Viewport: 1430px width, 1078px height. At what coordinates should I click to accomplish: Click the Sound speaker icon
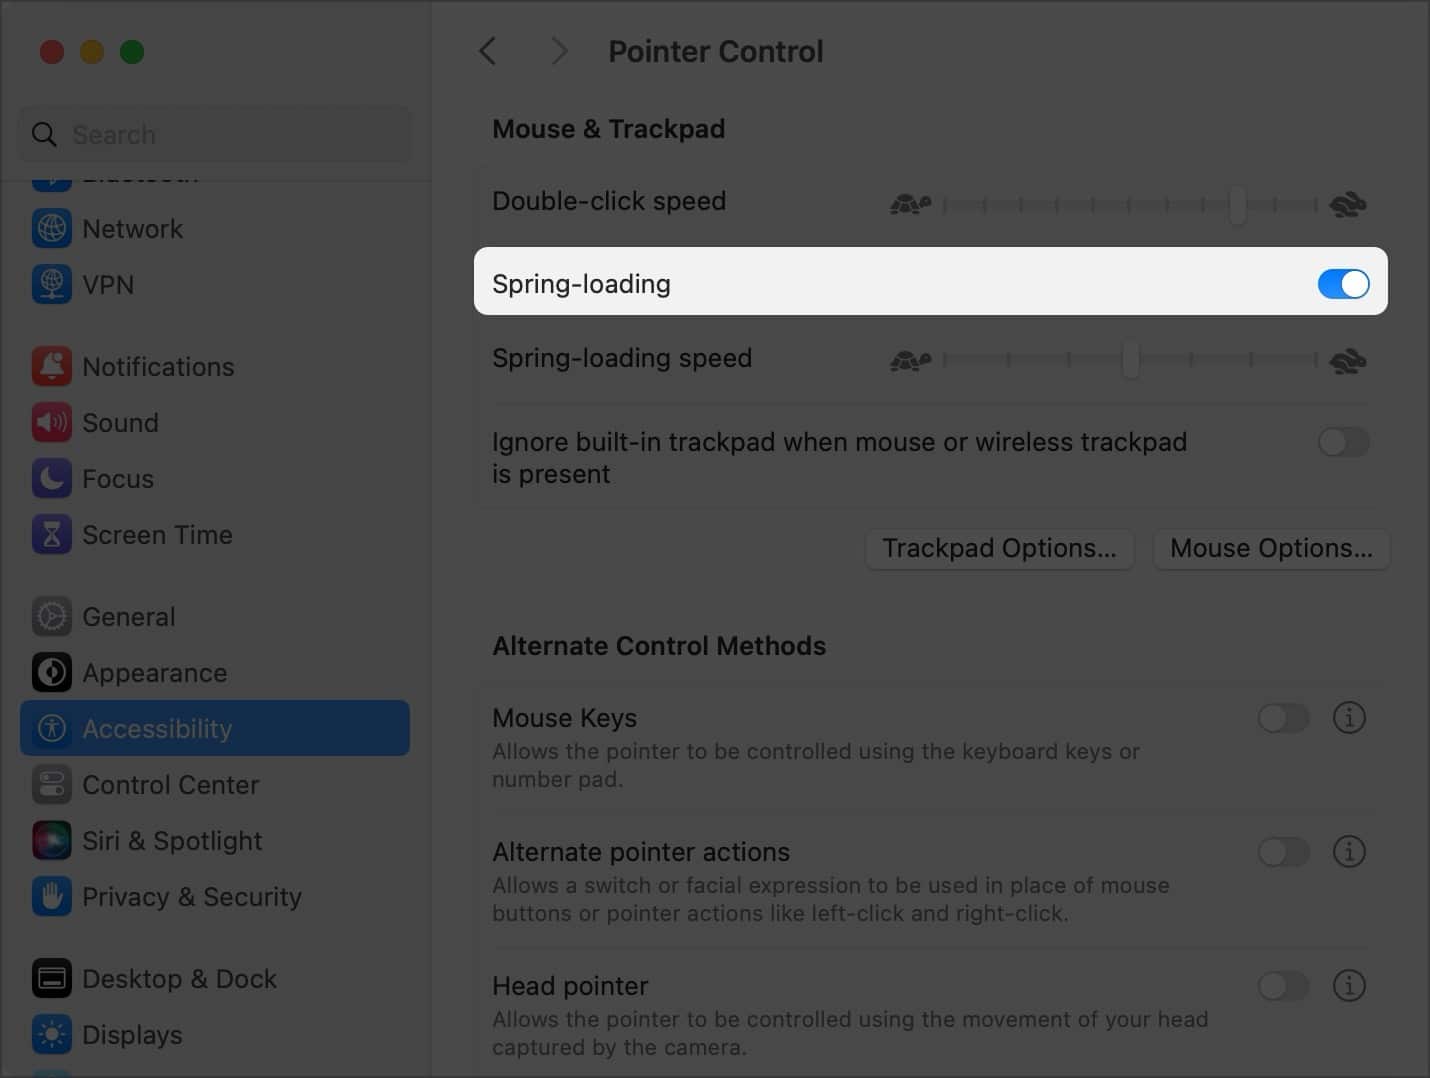pos(51,423)
